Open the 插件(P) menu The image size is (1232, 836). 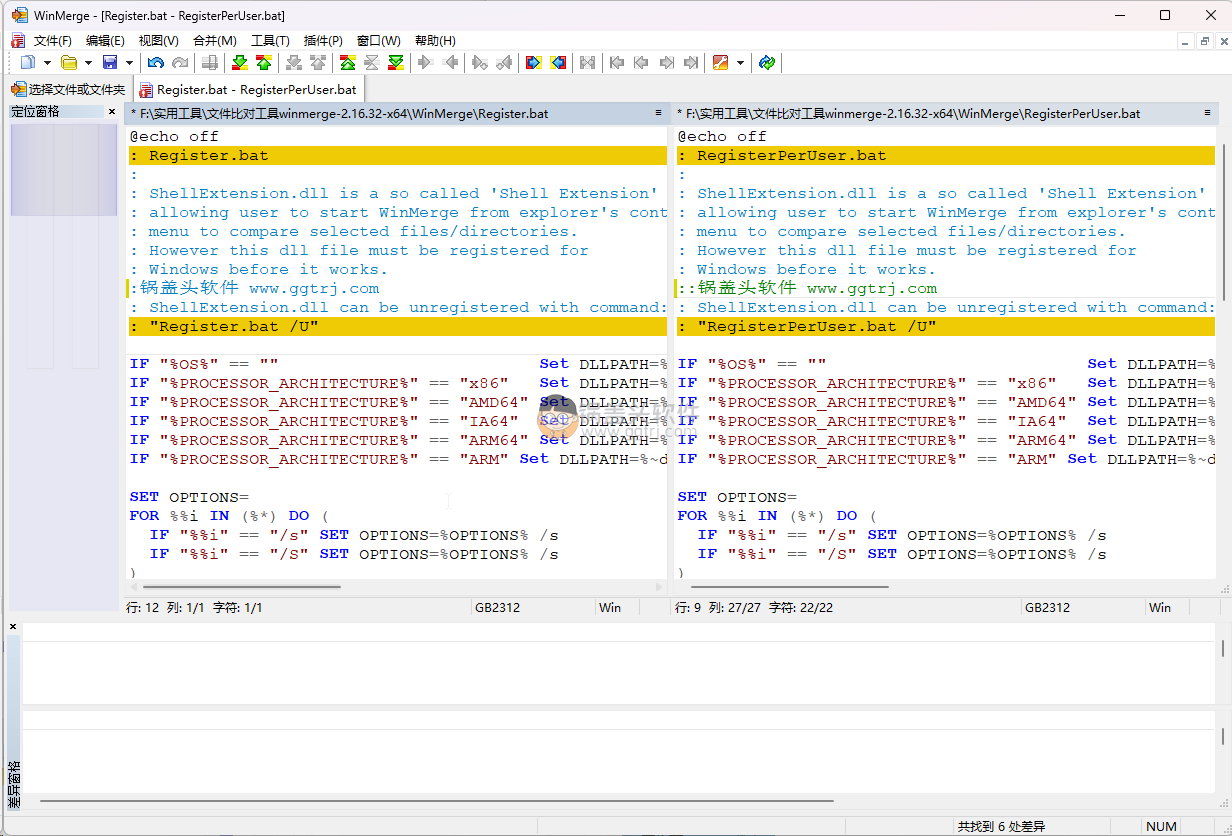[323, 41]
